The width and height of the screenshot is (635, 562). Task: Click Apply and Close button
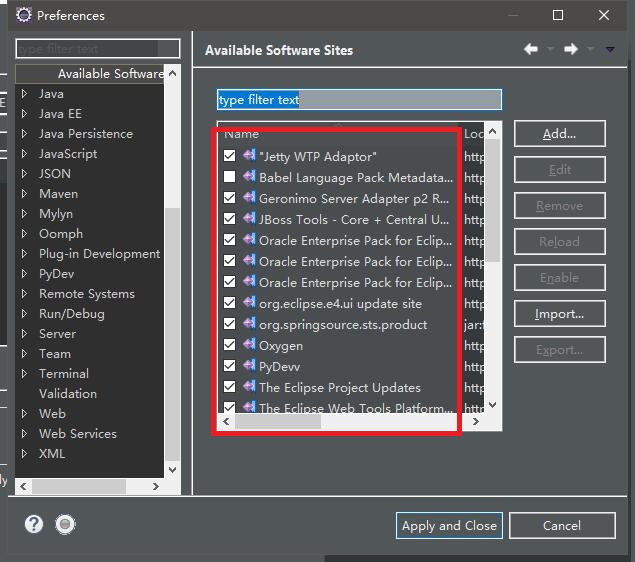tap(449, 526)
